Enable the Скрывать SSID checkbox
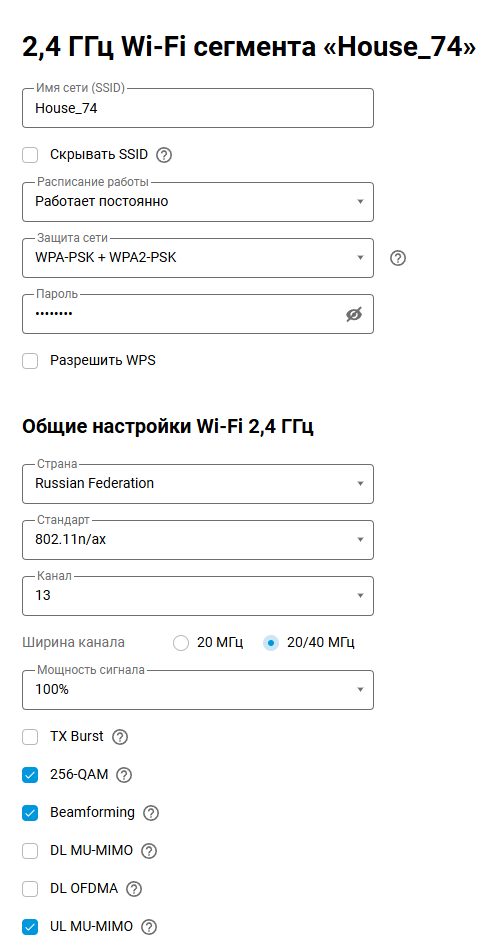Viewport: 487px width, 948px height. (30, 155)
